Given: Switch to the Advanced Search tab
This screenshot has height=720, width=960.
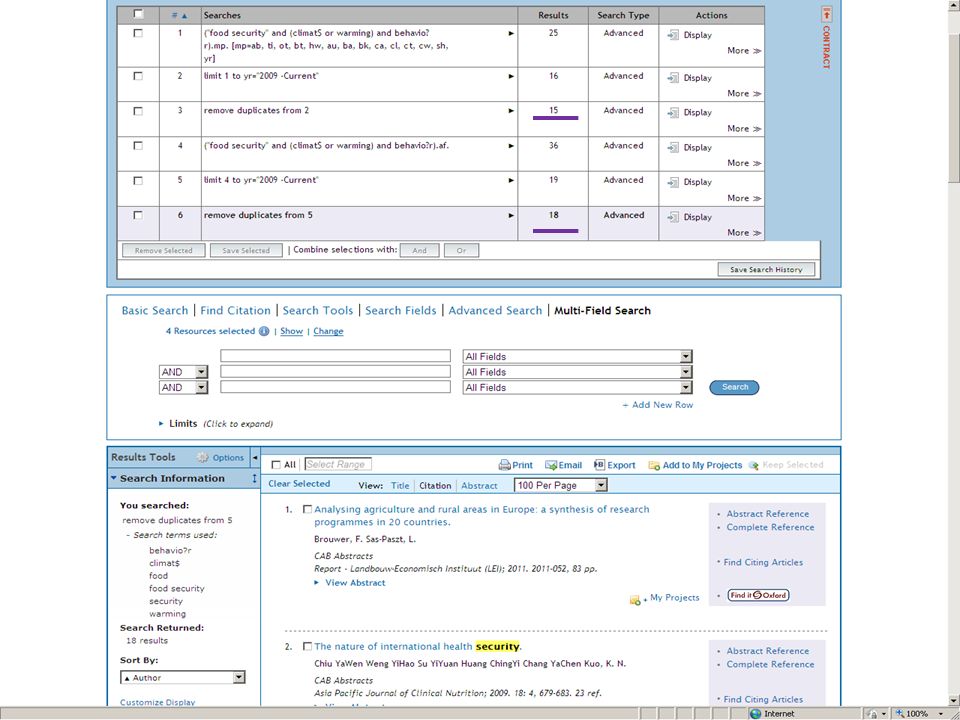Looking at the screenshot, I should (495, 310).
